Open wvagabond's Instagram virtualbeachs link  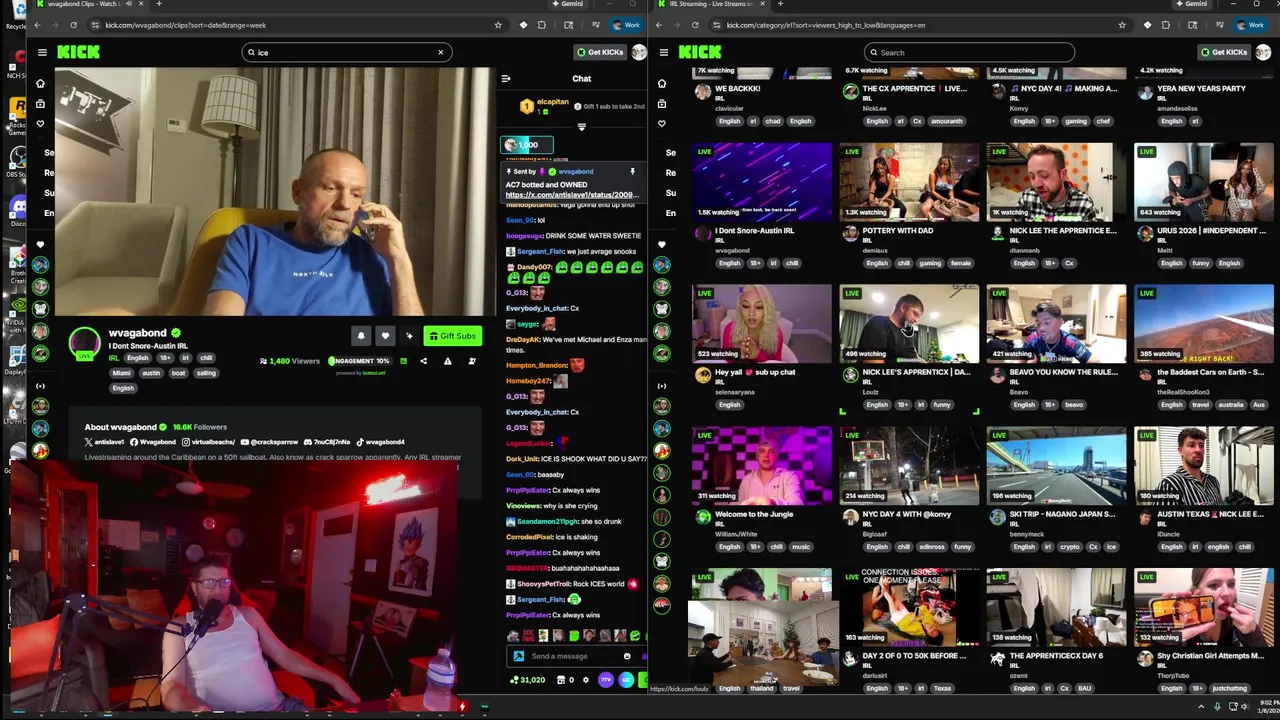click(x=207, y=442)
